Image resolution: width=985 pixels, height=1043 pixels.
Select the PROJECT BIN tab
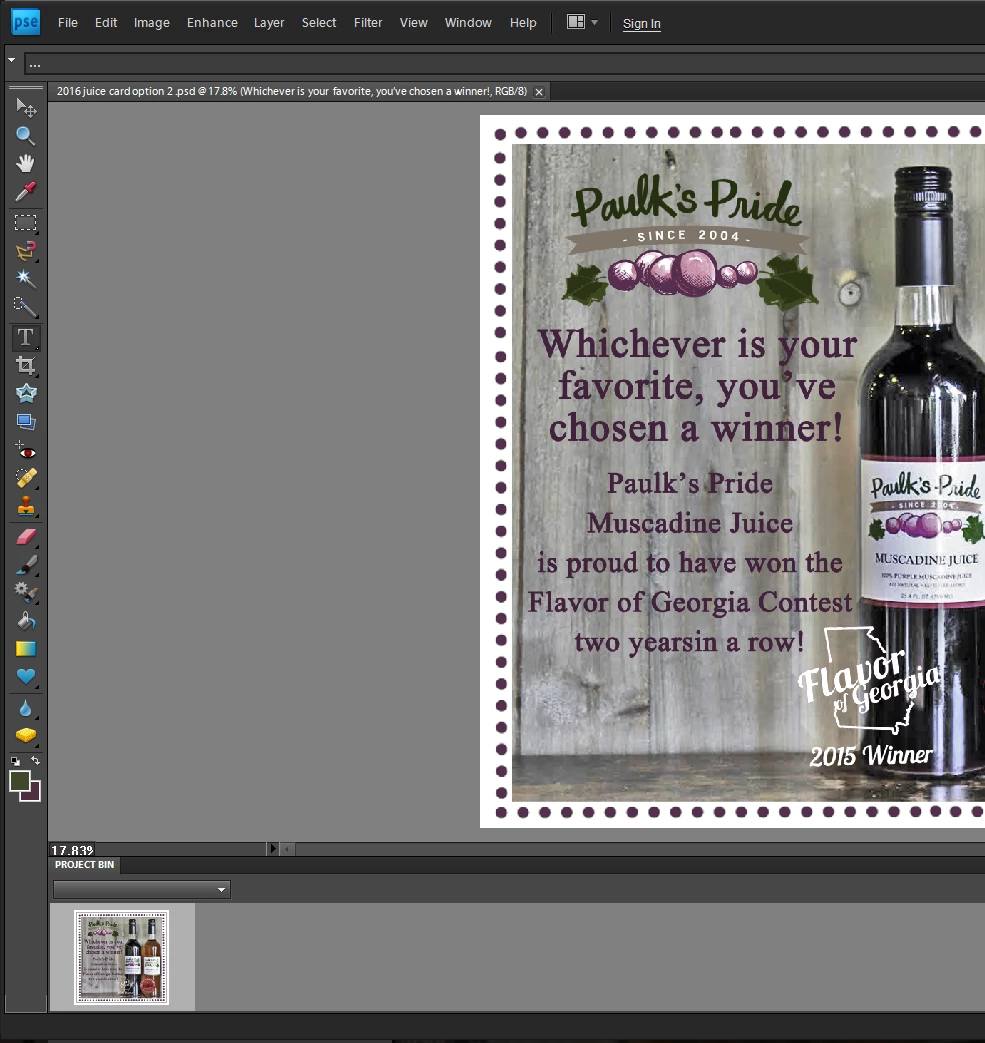84,865
